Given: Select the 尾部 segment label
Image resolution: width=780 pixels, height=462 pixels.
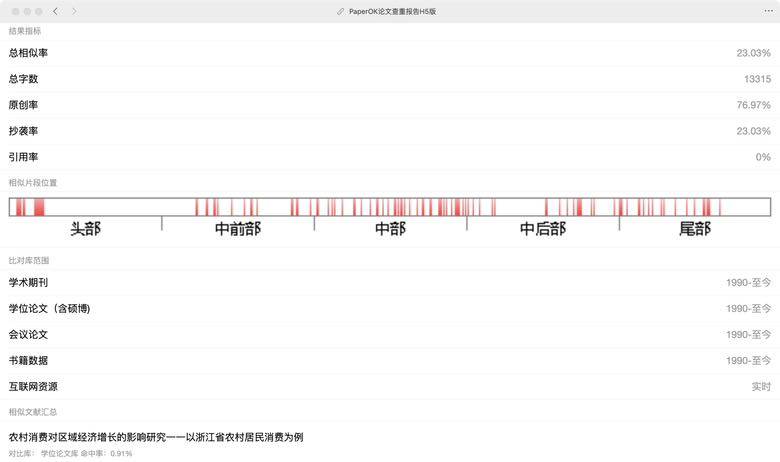Looking at the screenshot, I should pos(695,230).
